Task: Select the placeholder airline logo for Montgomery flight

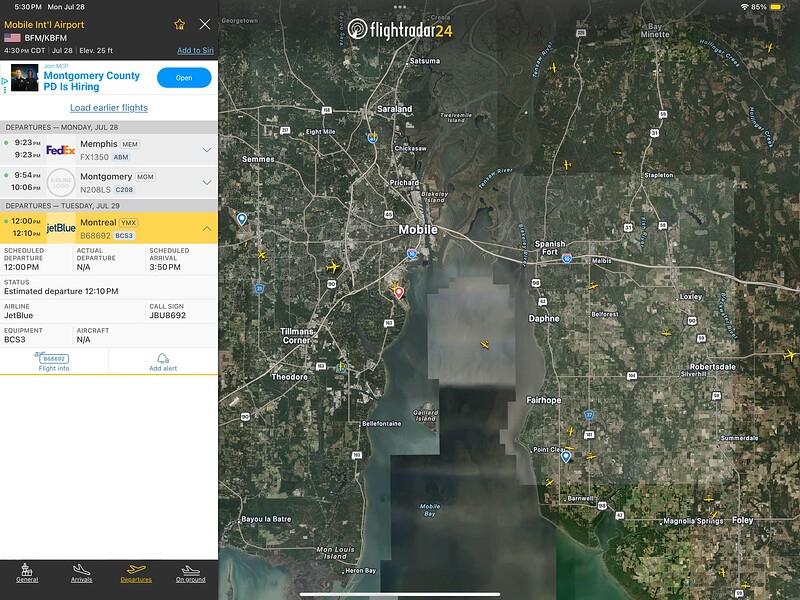Action: pyautogui.click(x=61, y=182)
